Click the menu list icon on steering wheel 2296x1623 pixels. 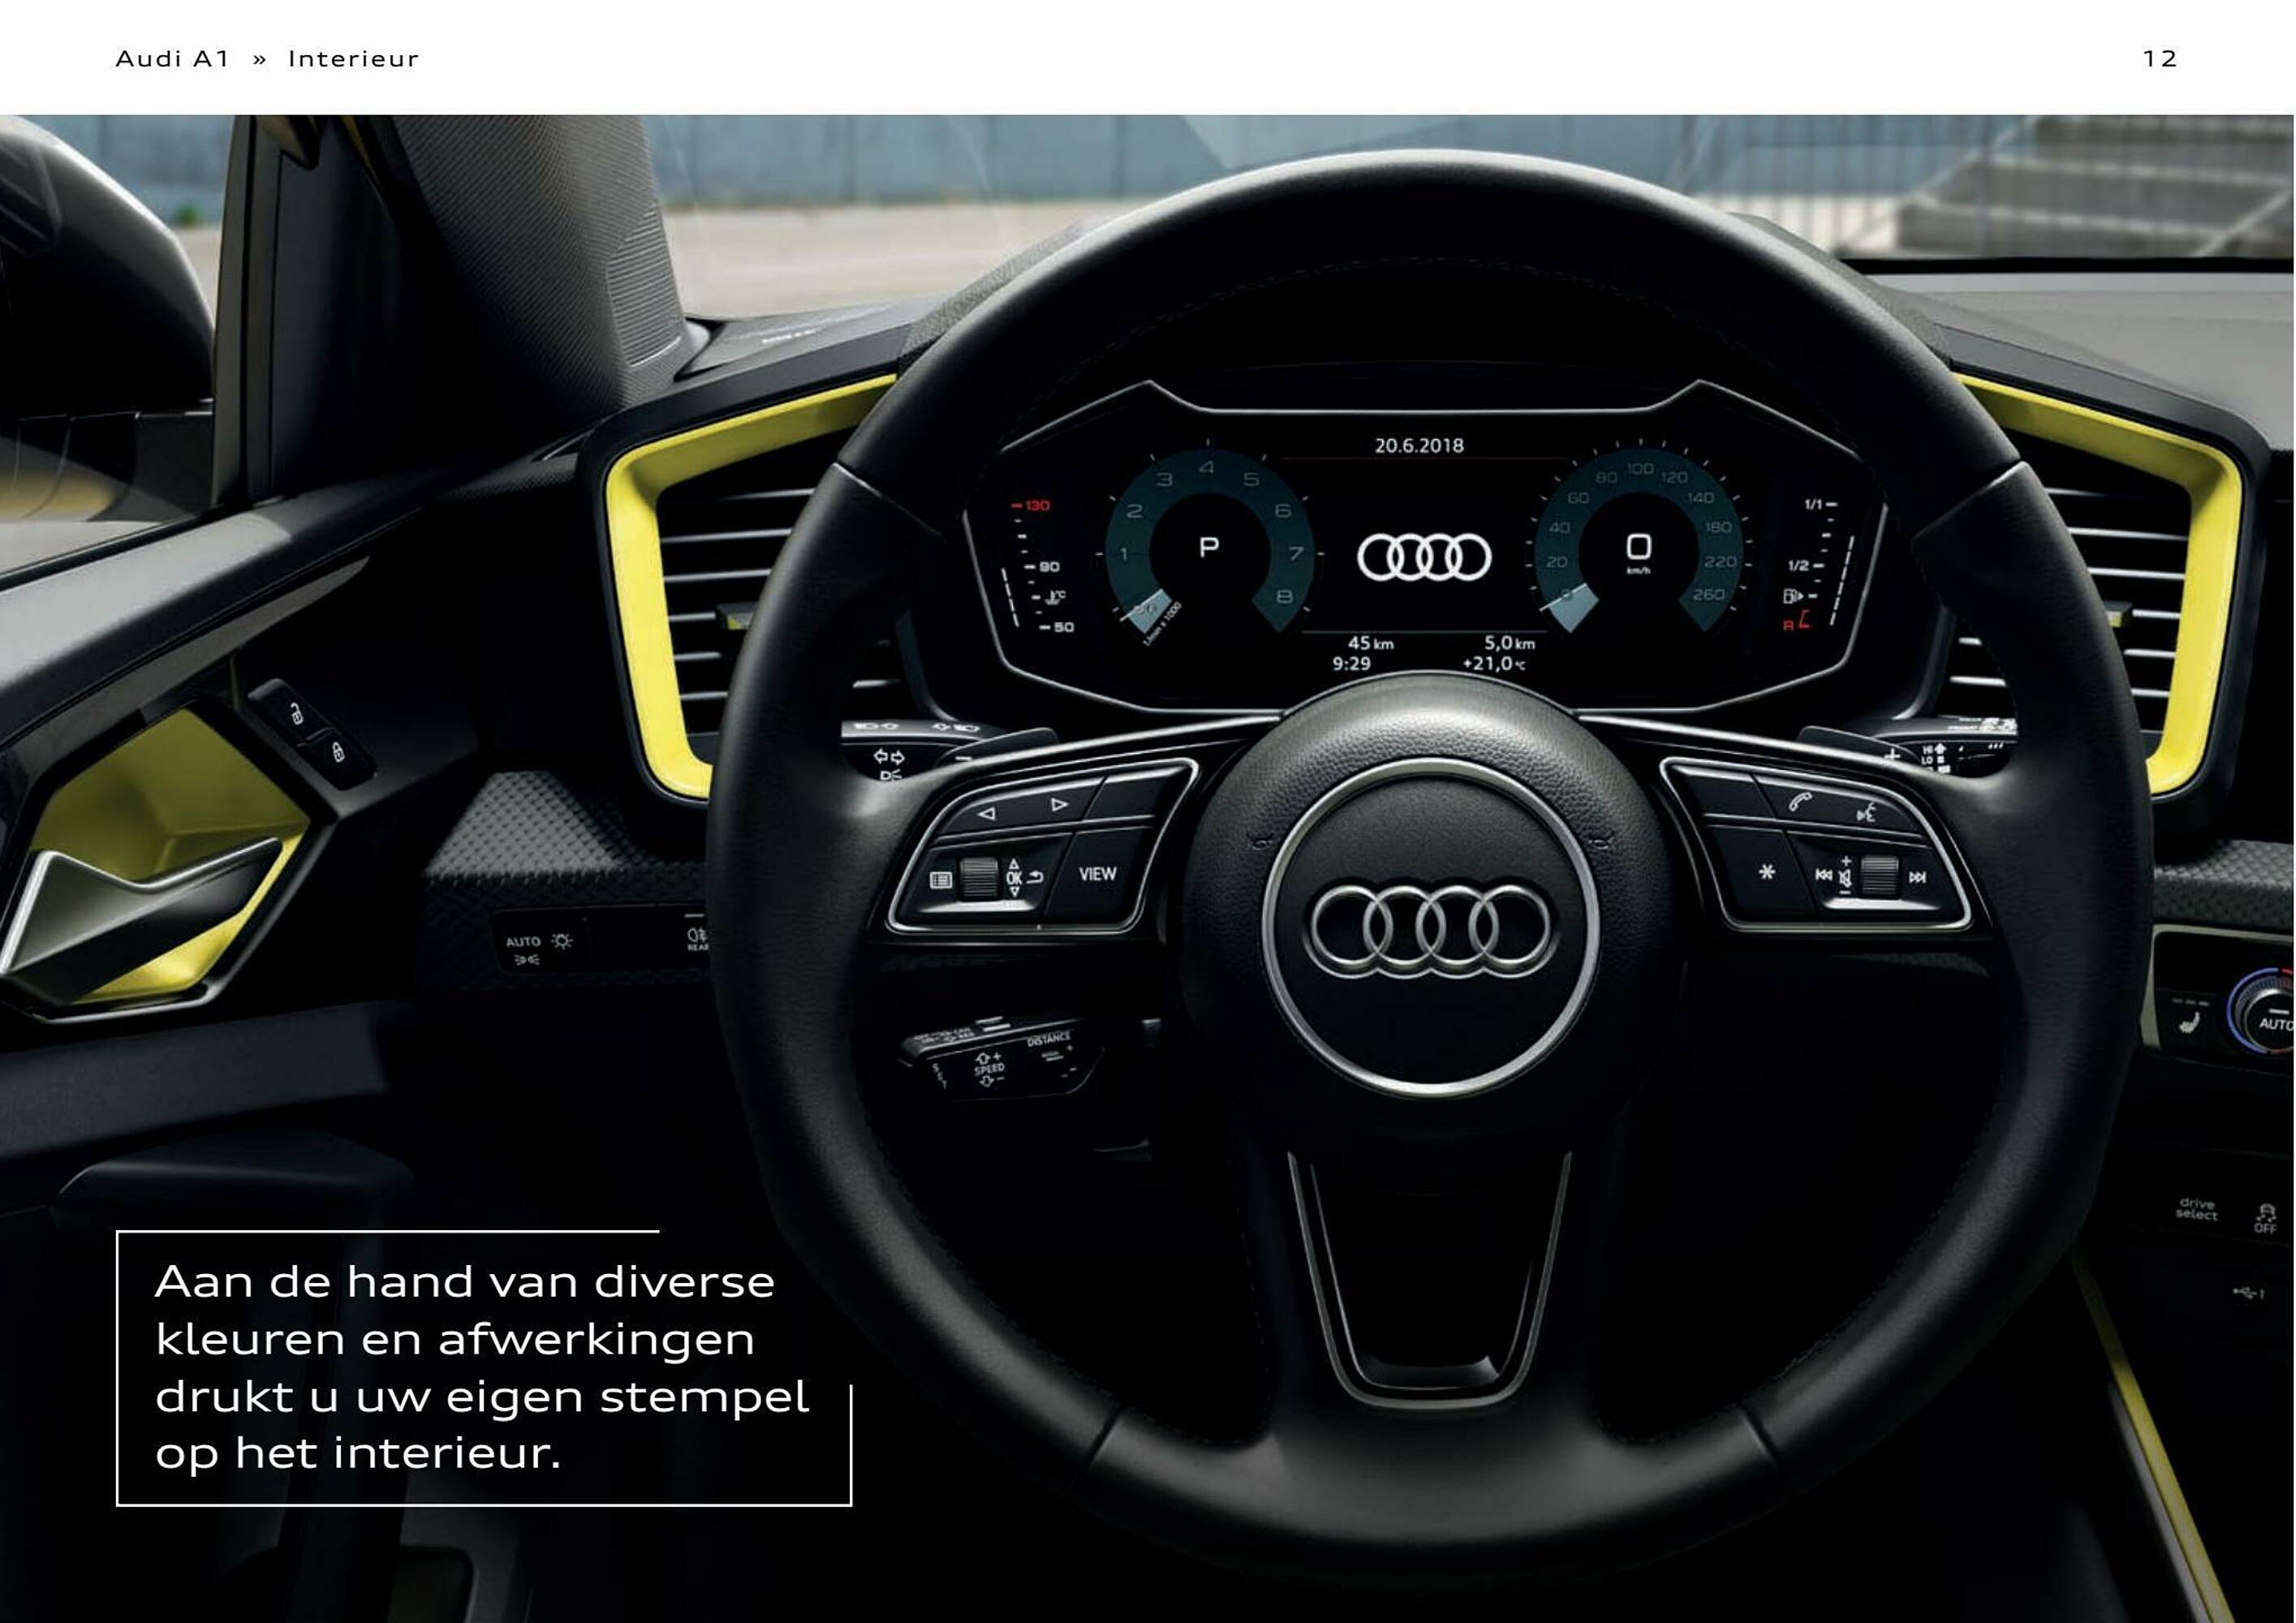coord(940,880)
